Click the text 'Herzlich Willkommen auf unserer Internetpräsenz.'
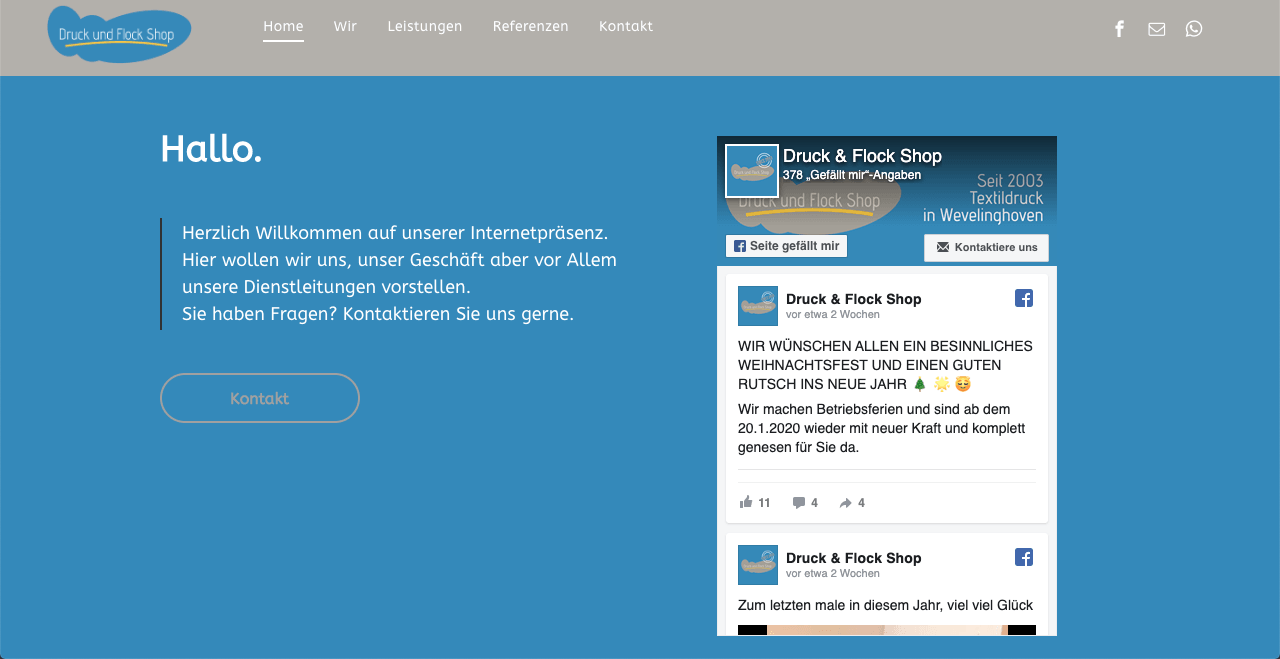This screenshot has height=659, width=1280. 395,233
